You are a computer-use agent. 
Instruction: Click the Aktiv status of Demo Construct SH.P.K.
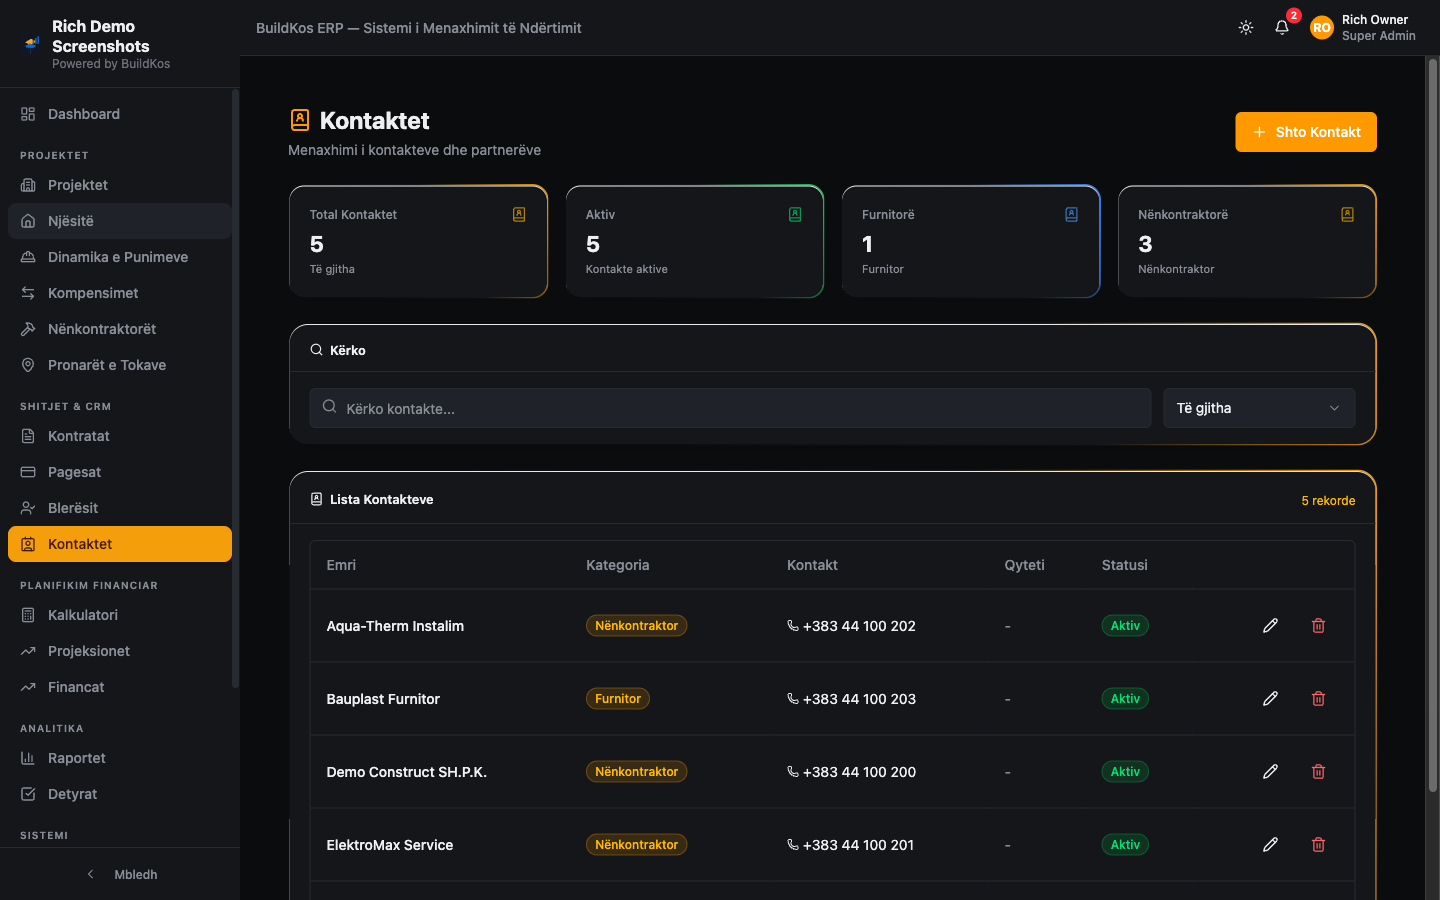[x=1125, y=772]
